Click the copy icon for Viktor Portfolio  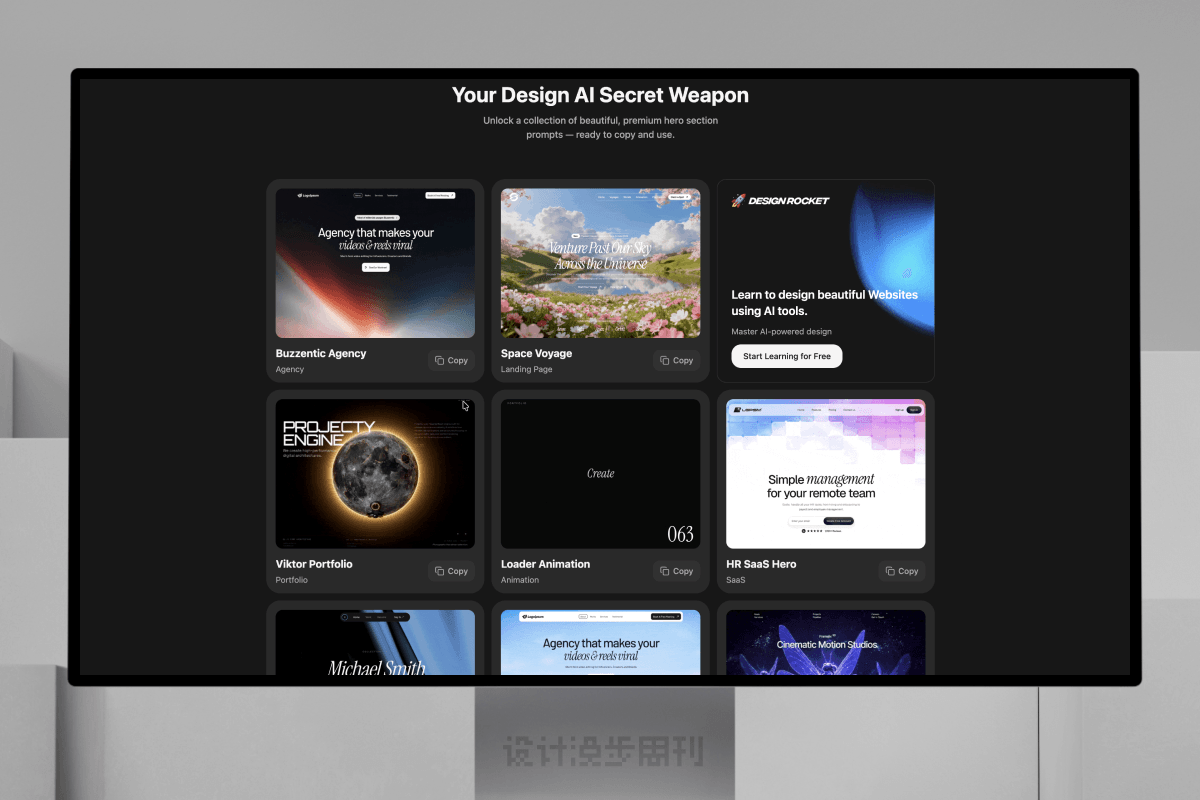coord(440,571)
